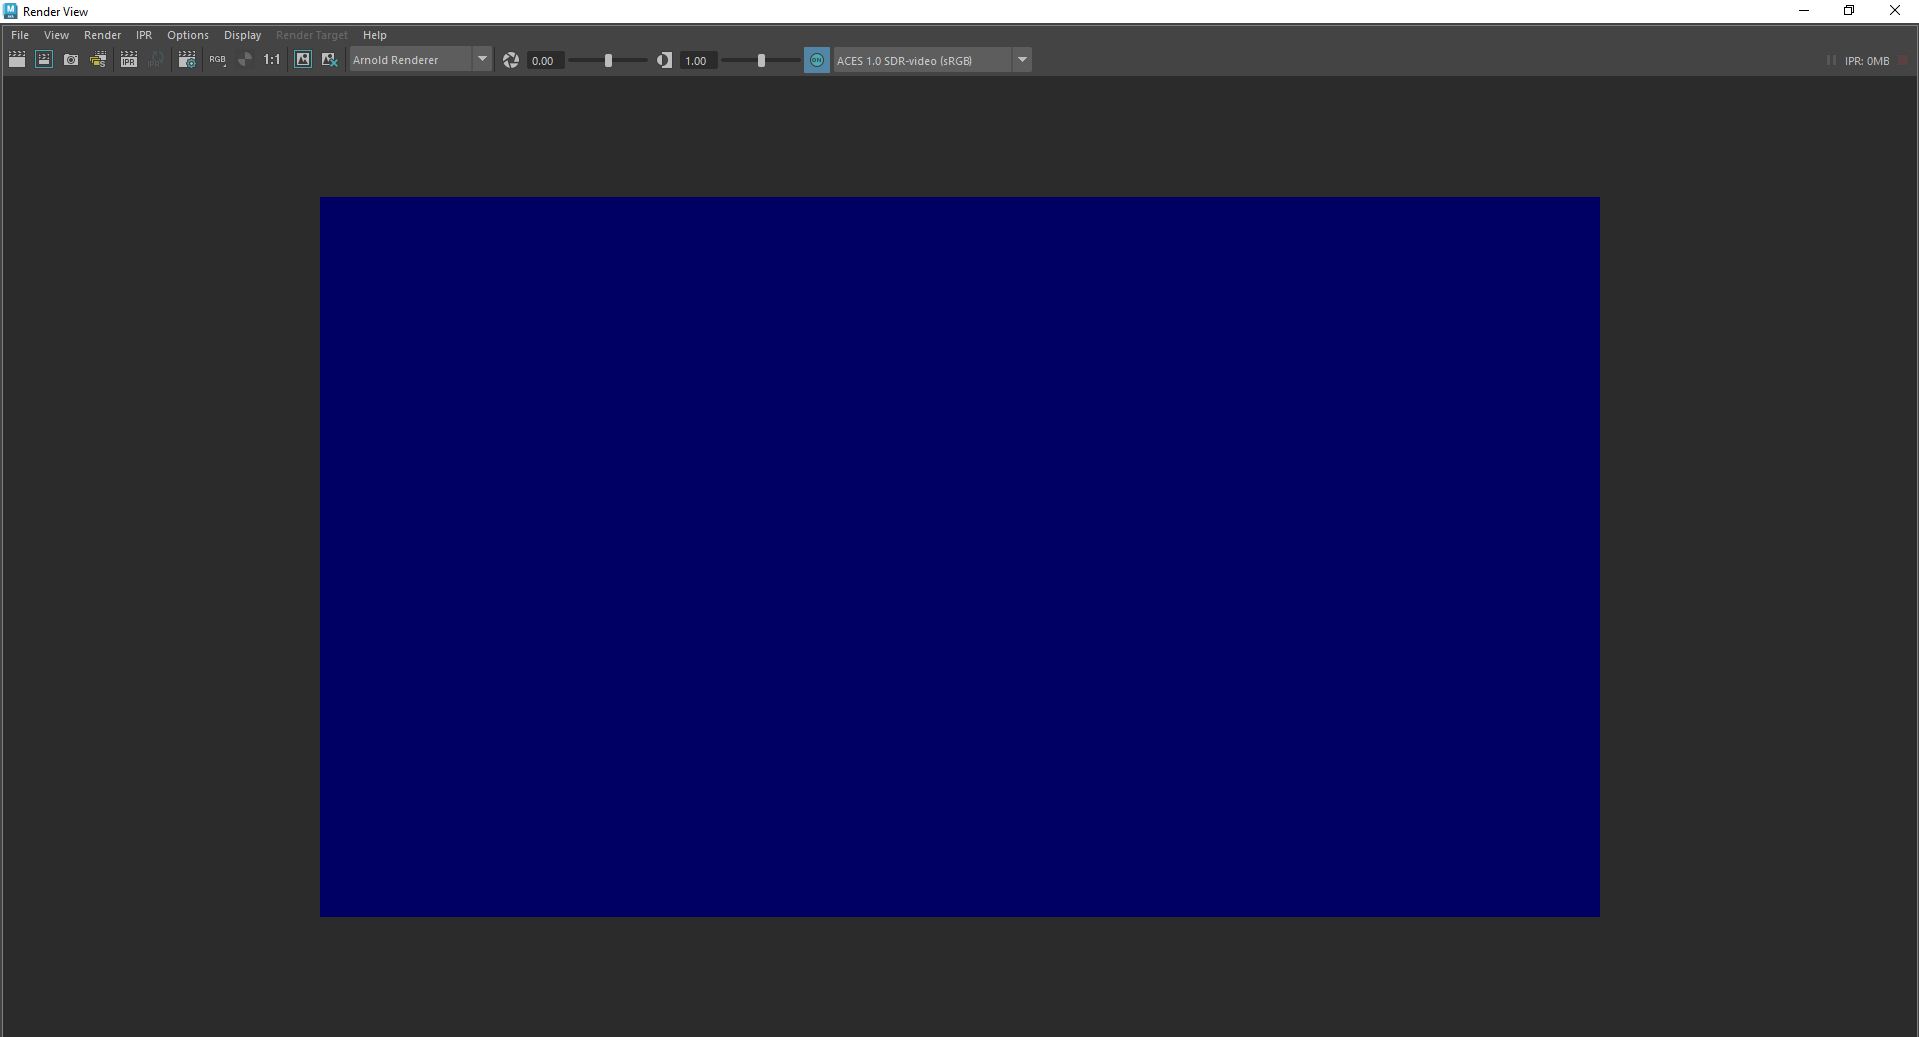Open Render Settings with the clapperboard gear icon
1919x1037 pixels.
[x=187, y=60]
